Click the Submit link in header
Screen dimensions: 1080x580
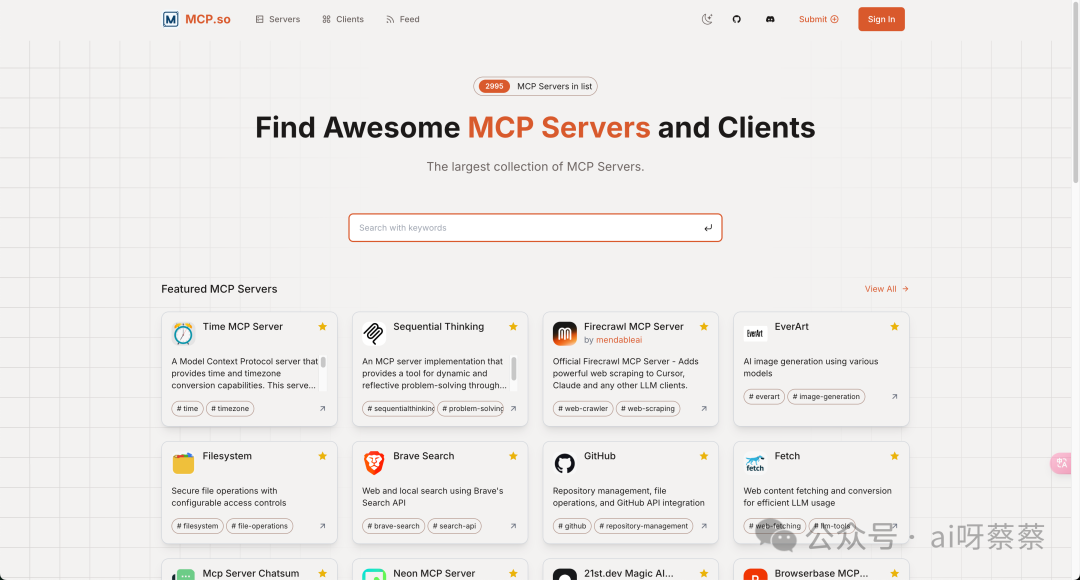click(x=818, y=19)
